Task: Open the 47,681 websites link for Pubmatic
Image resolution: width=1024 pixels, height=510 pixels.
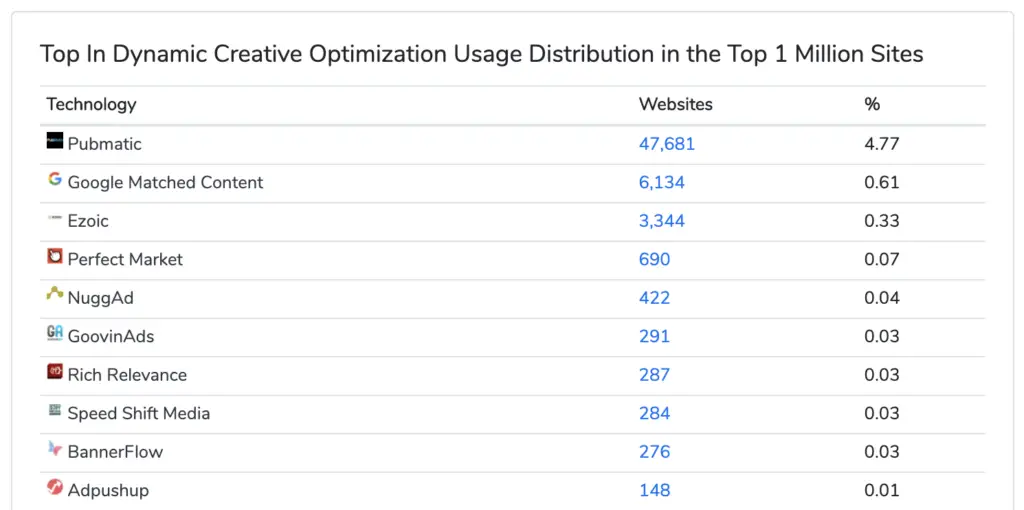Action: point(667,144)
